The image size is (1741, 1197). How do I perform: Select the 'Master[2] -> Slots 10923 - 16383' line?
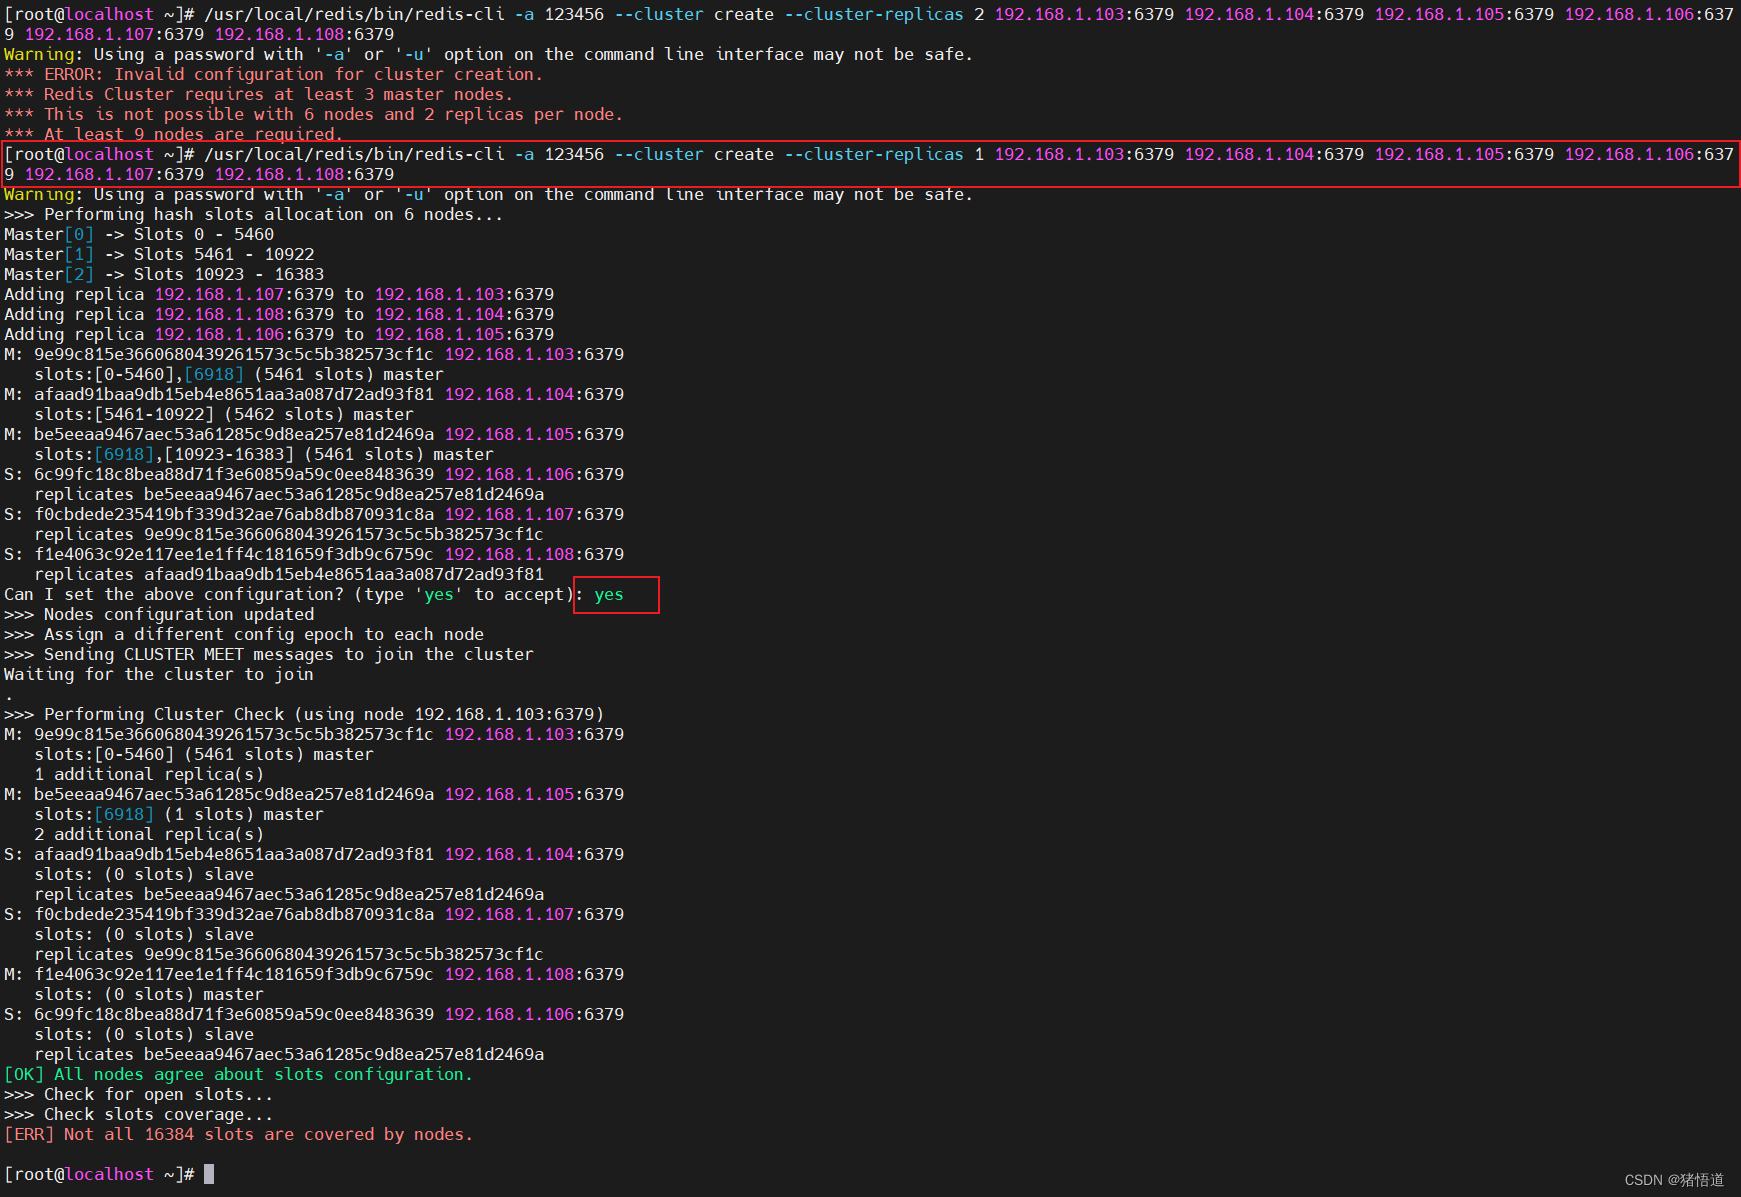164,274
